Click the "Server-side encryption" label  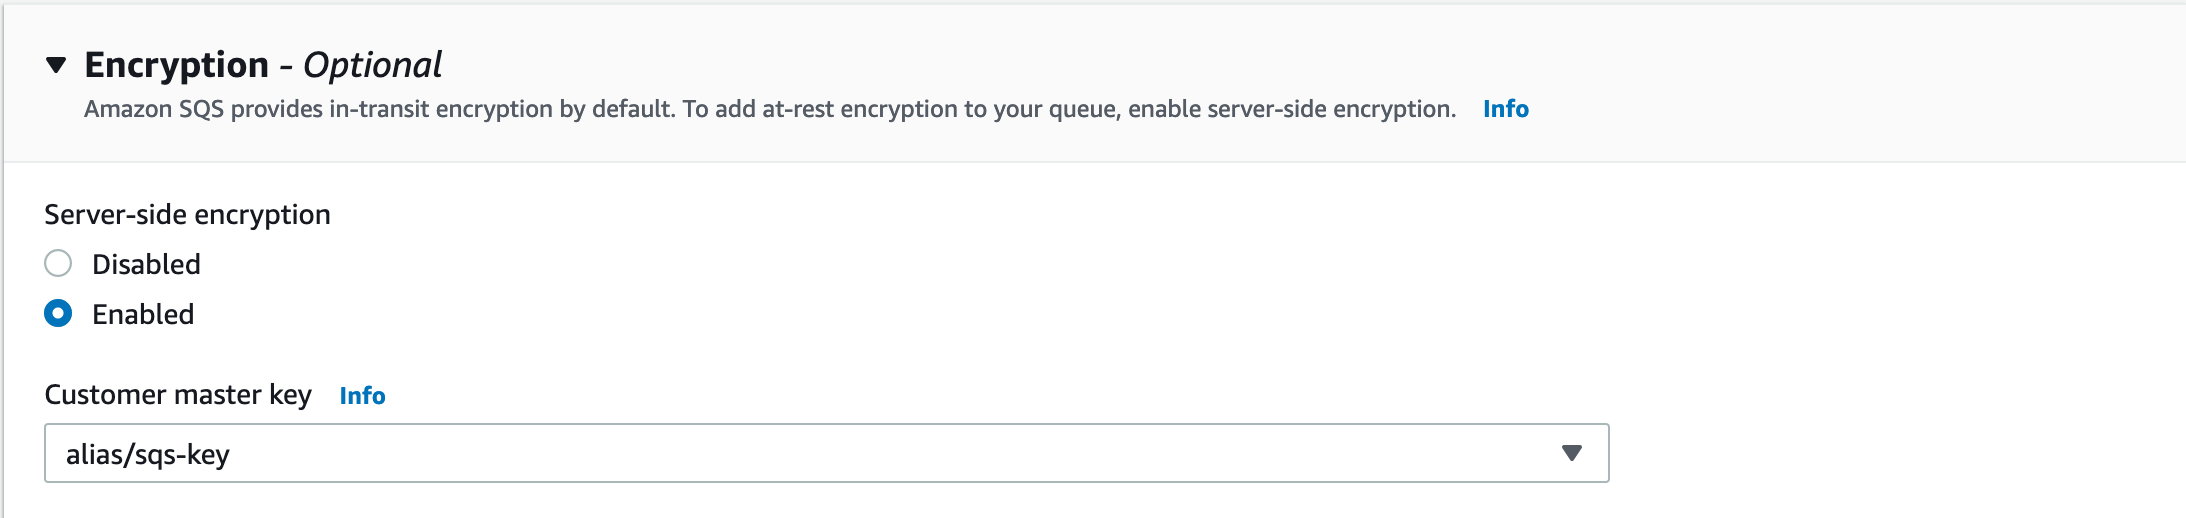pos(187,215)
